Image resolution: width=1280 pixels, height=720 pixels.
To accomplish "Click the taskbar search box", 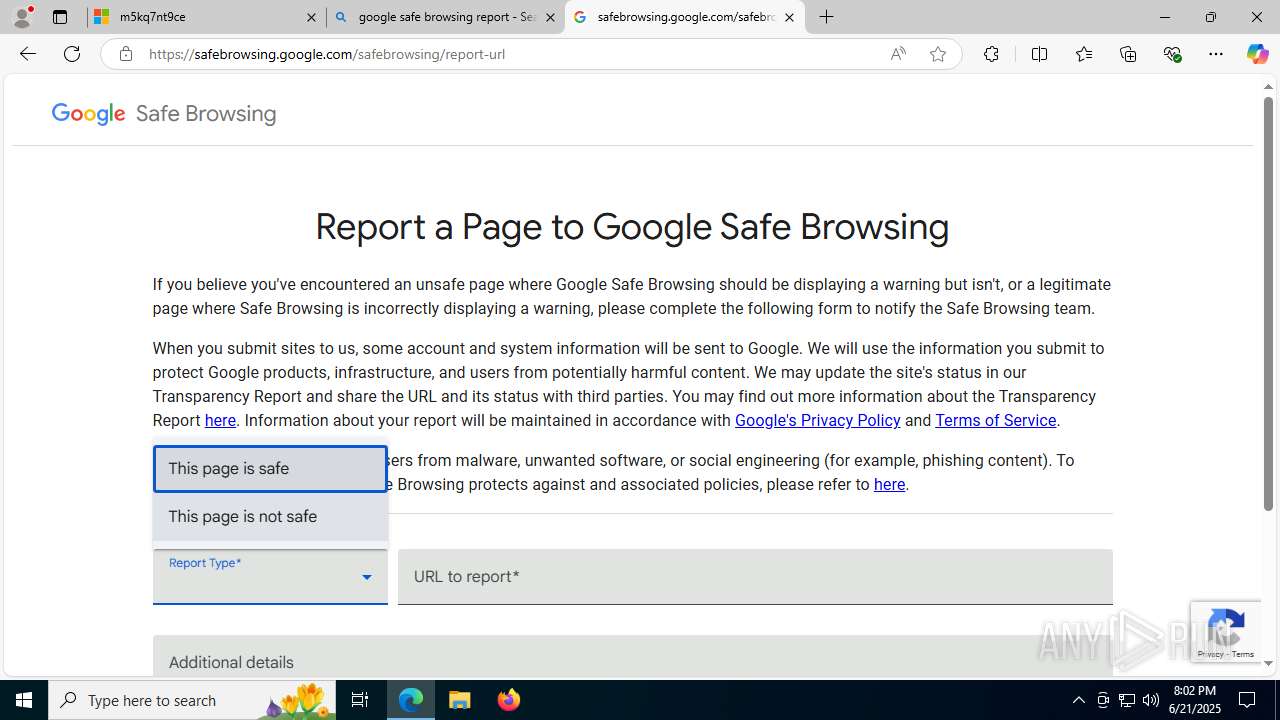I will (x=192, y=700).
